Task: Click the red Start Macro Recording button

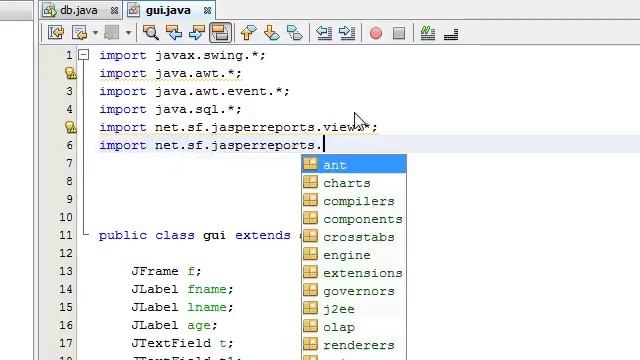Action: click(x=376, y=33)
